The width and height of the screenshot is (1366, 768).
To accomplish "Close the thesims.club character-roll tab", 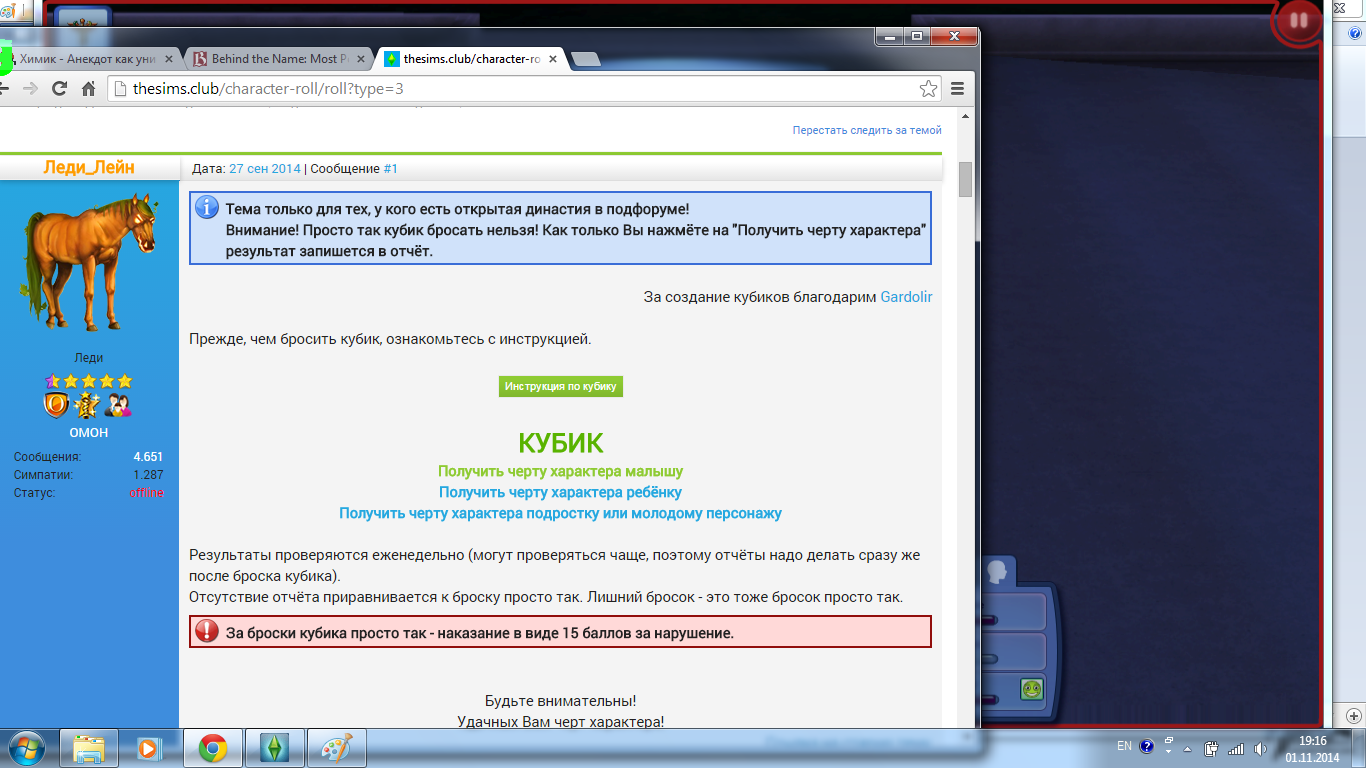I will coord(553,59).
